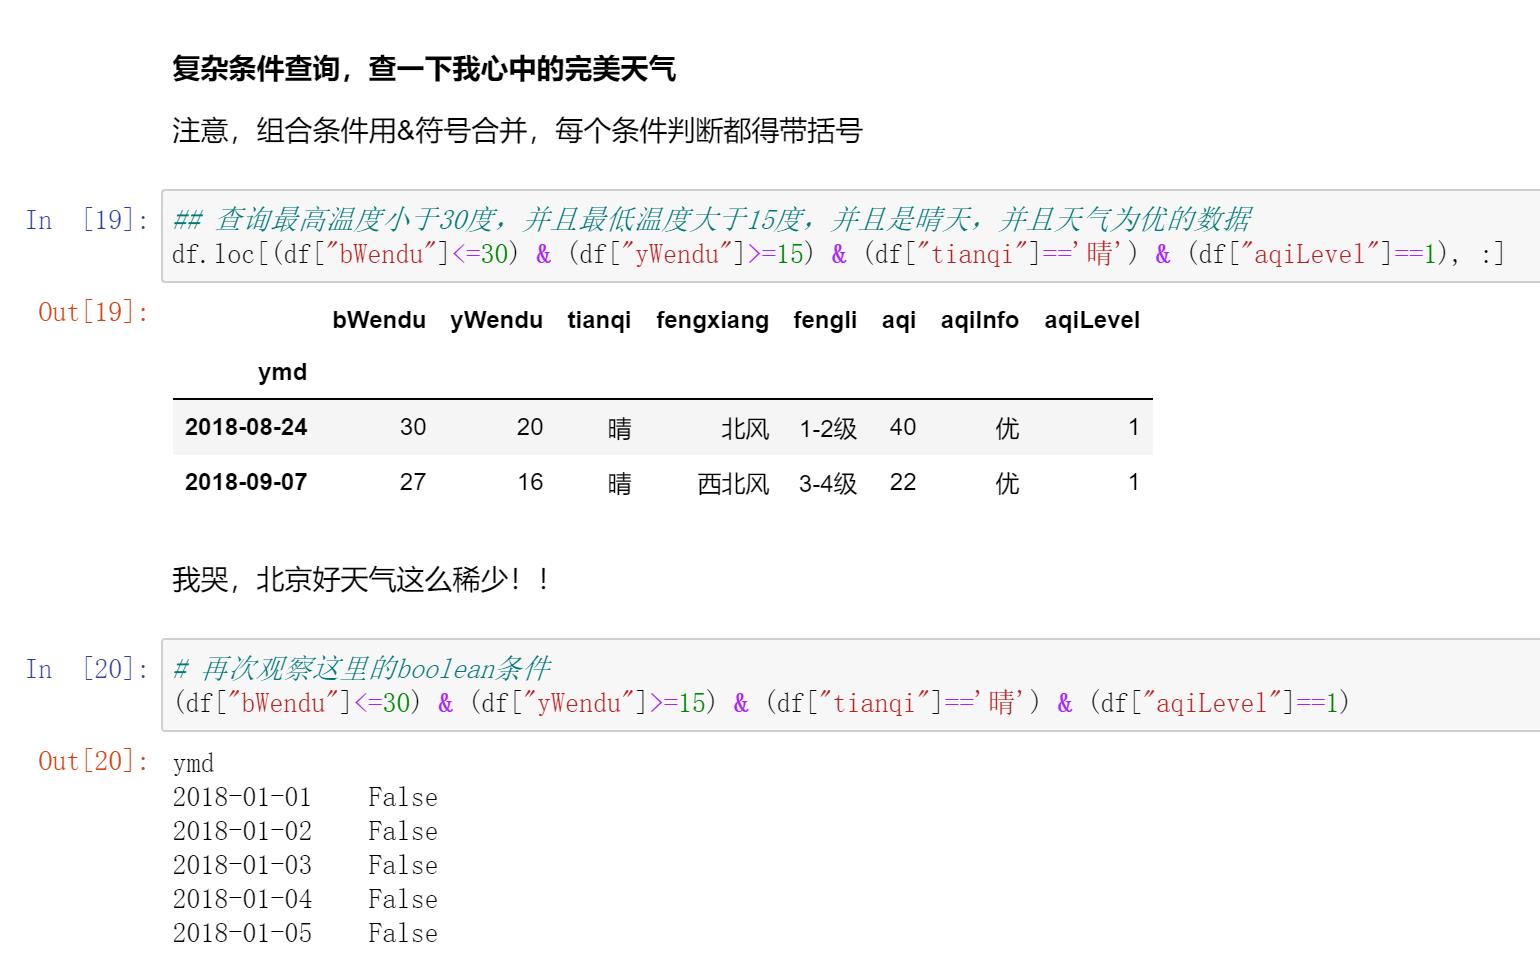This screenshot has height=954, width=1540.
Task: Click fengli cell 1-2级
Action: [828, 428]
